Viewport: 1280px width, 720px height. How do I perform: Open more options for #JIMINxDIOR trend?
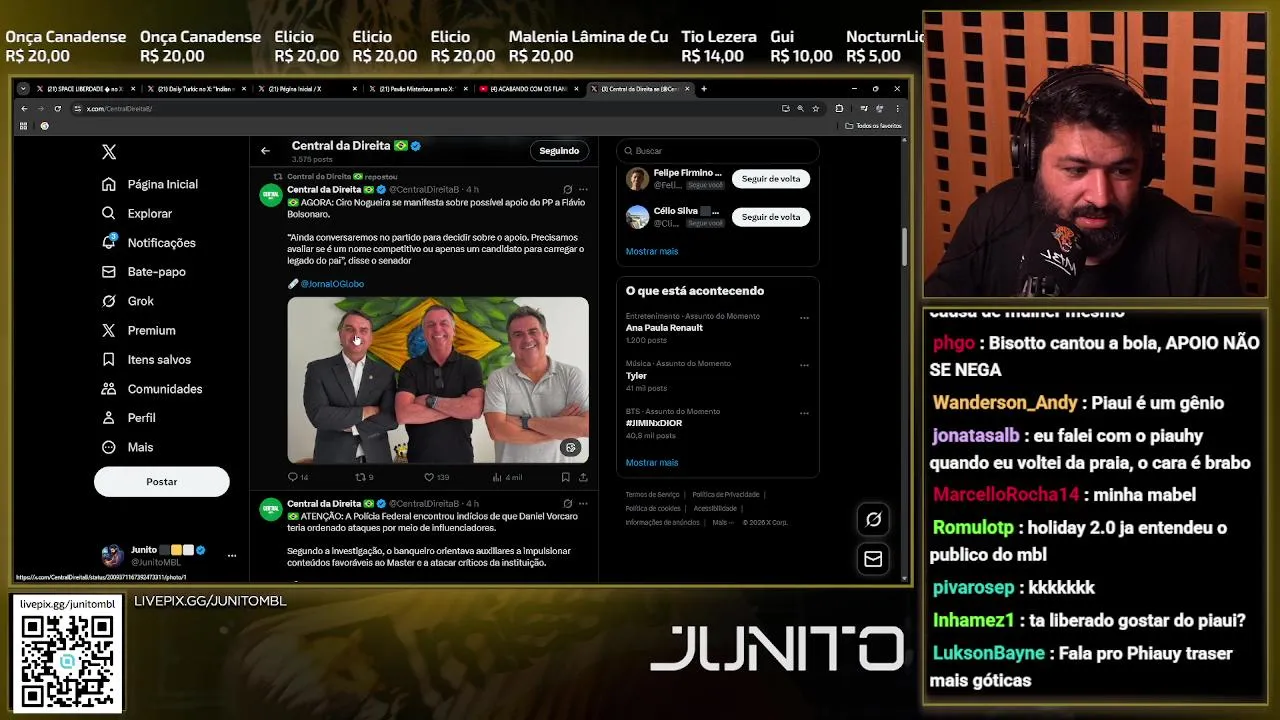[x=804, y=412]
